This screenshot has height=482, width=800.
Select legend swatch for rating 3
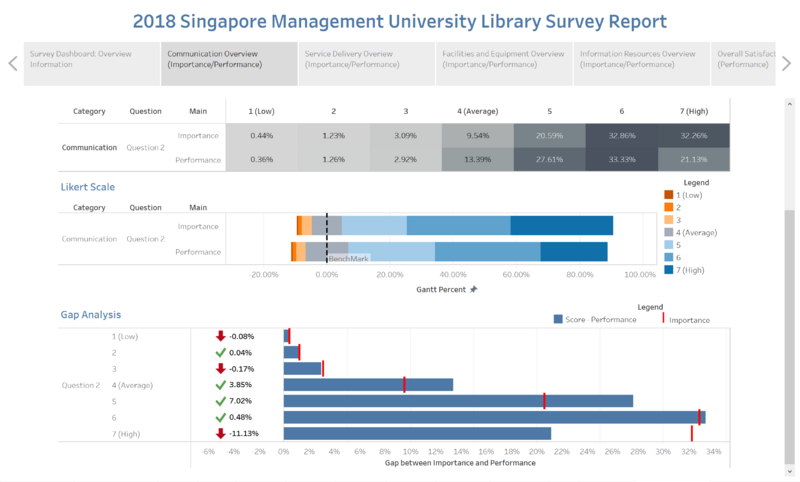[668, 220]
